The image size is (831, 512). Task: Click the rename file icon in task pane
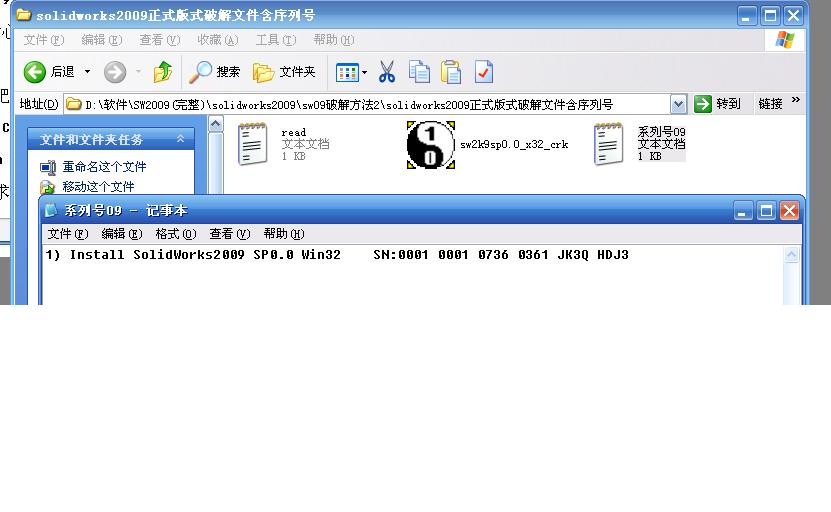[x=48, y=167]
